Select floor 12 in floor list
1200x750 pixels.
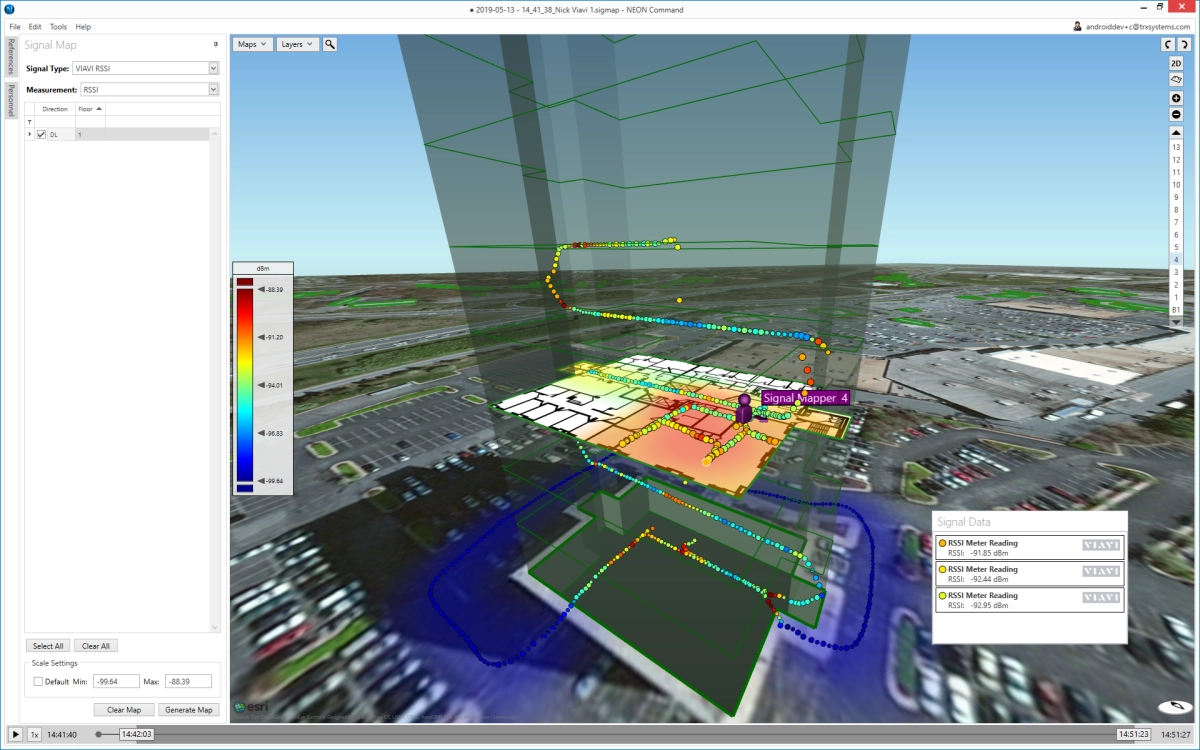1176,159
